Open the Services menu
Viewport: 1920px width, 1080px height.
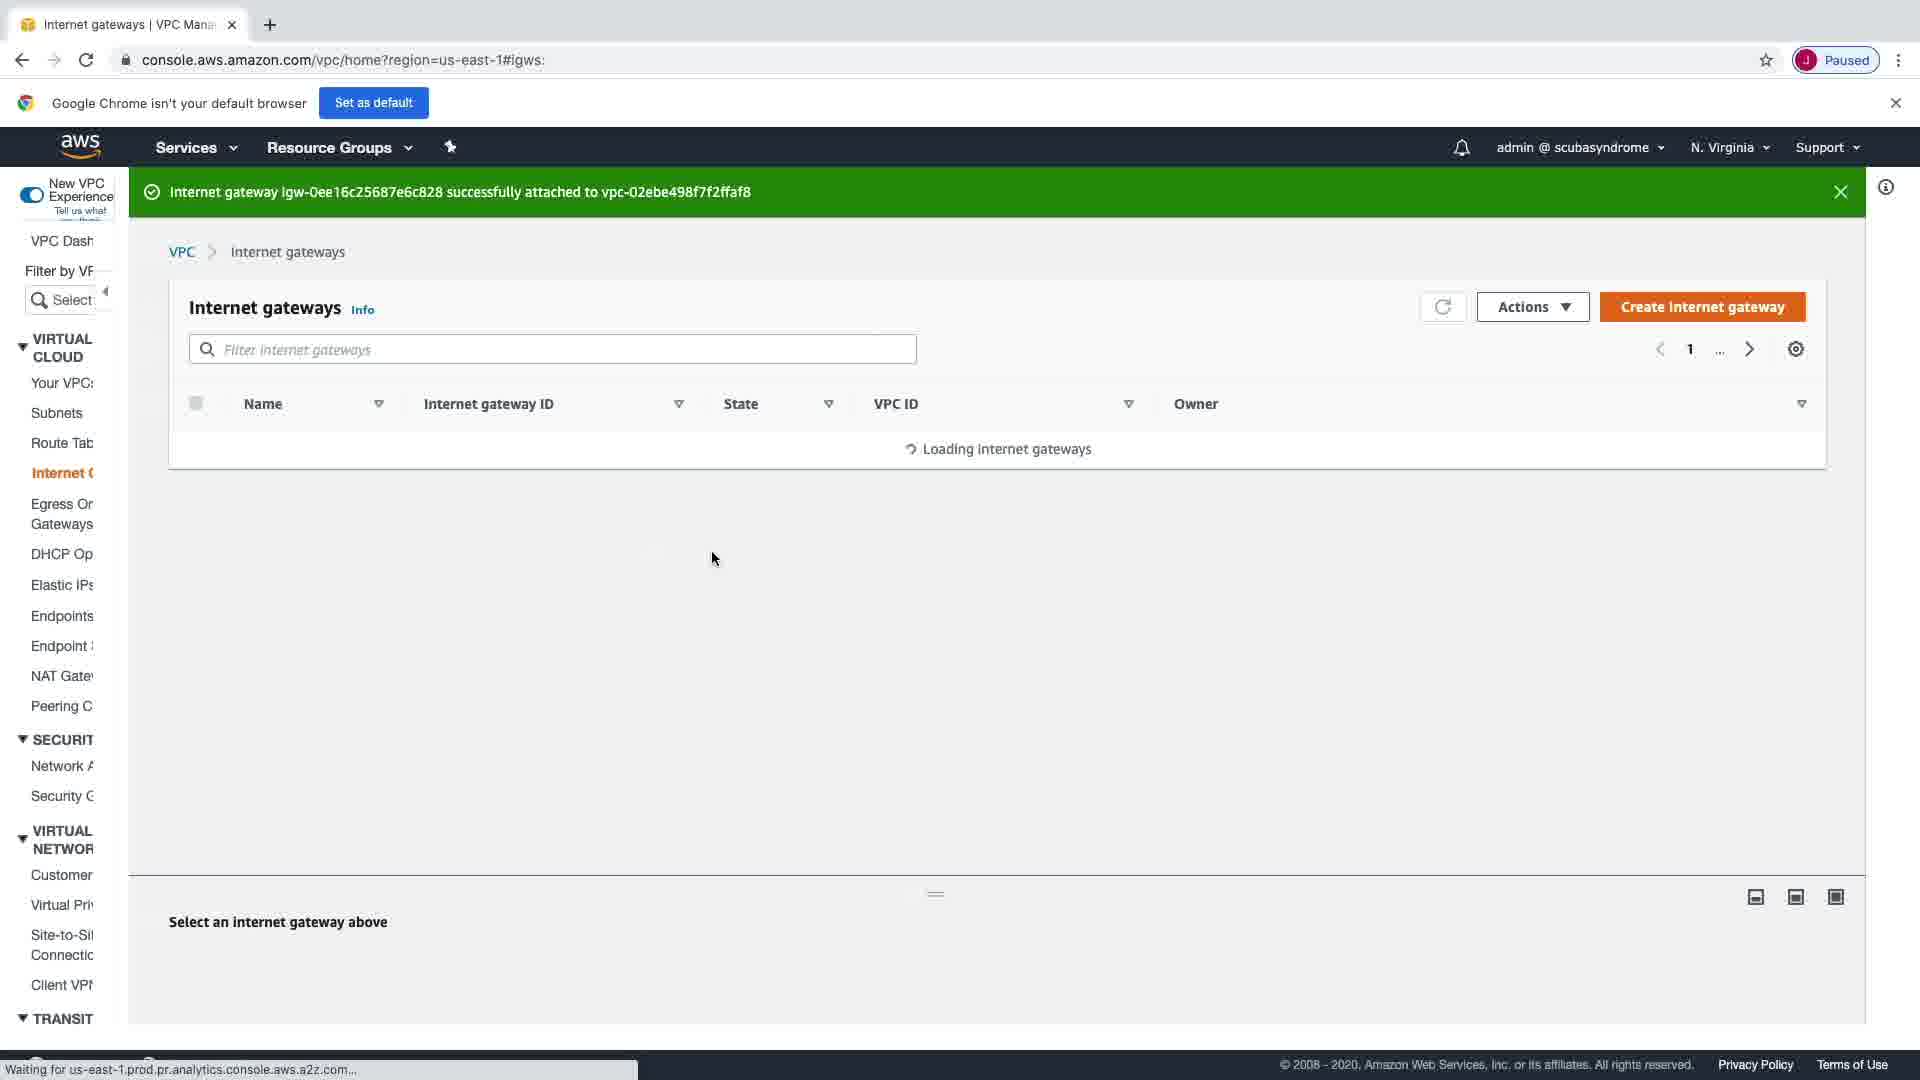196,148
